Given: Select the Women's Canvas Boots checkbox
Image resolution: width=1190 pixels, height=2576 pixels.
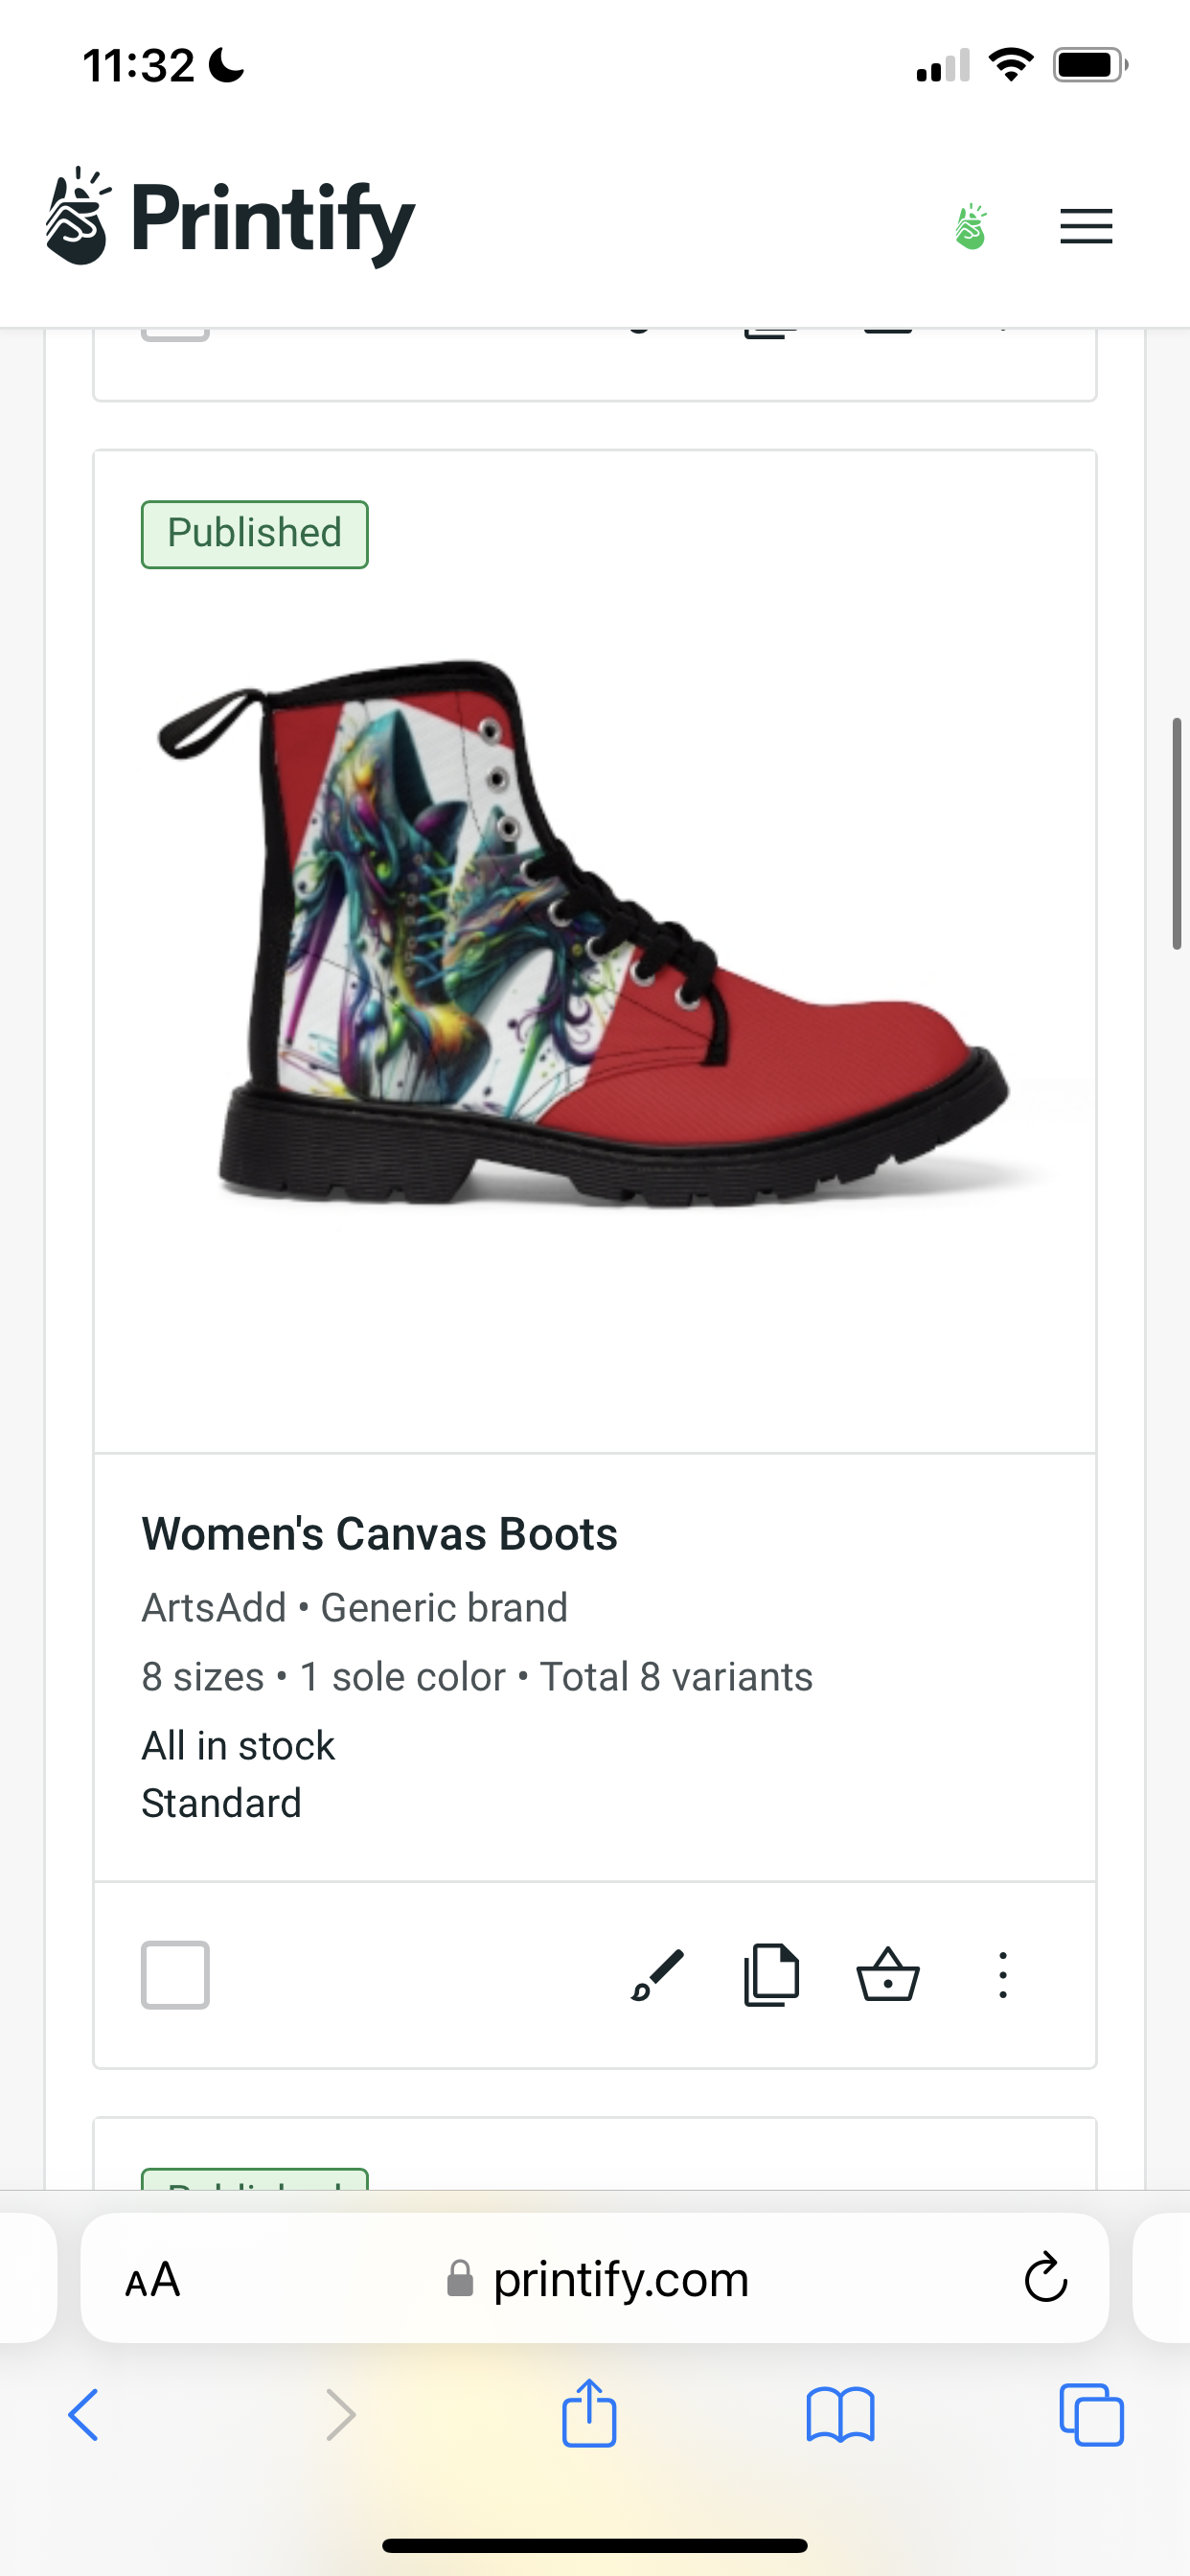Looking at the screenshot, I should click(x=175, y=1975).
